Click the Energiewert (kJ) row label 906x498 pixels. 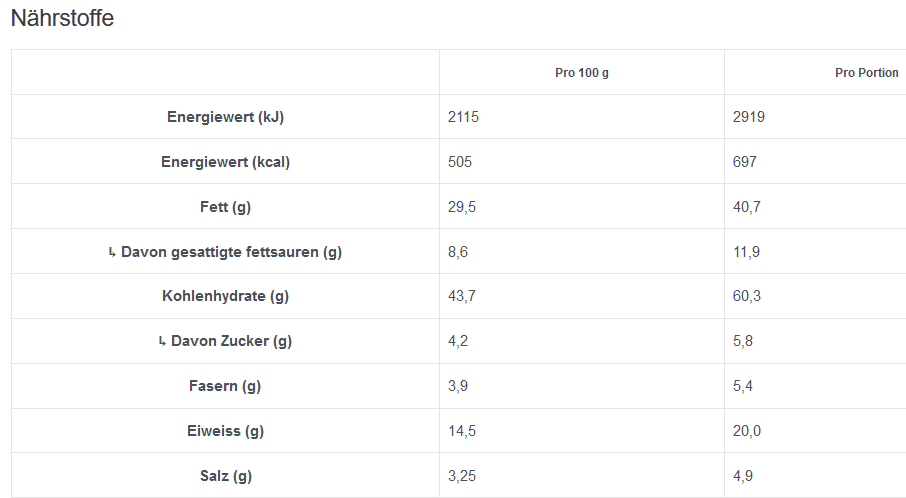pyautogui.click(x=225, y=117)
